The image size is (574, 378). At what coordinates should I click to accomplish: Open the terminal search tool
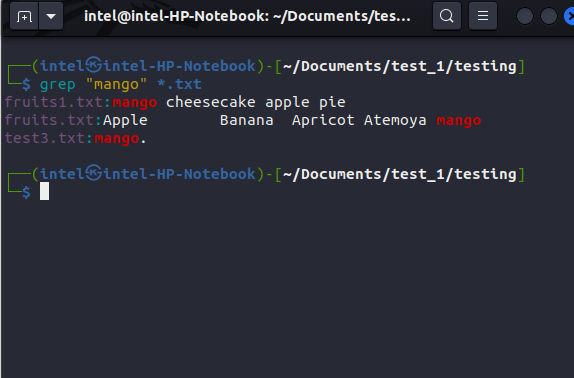pyautogui.click(x=447, y=16)
